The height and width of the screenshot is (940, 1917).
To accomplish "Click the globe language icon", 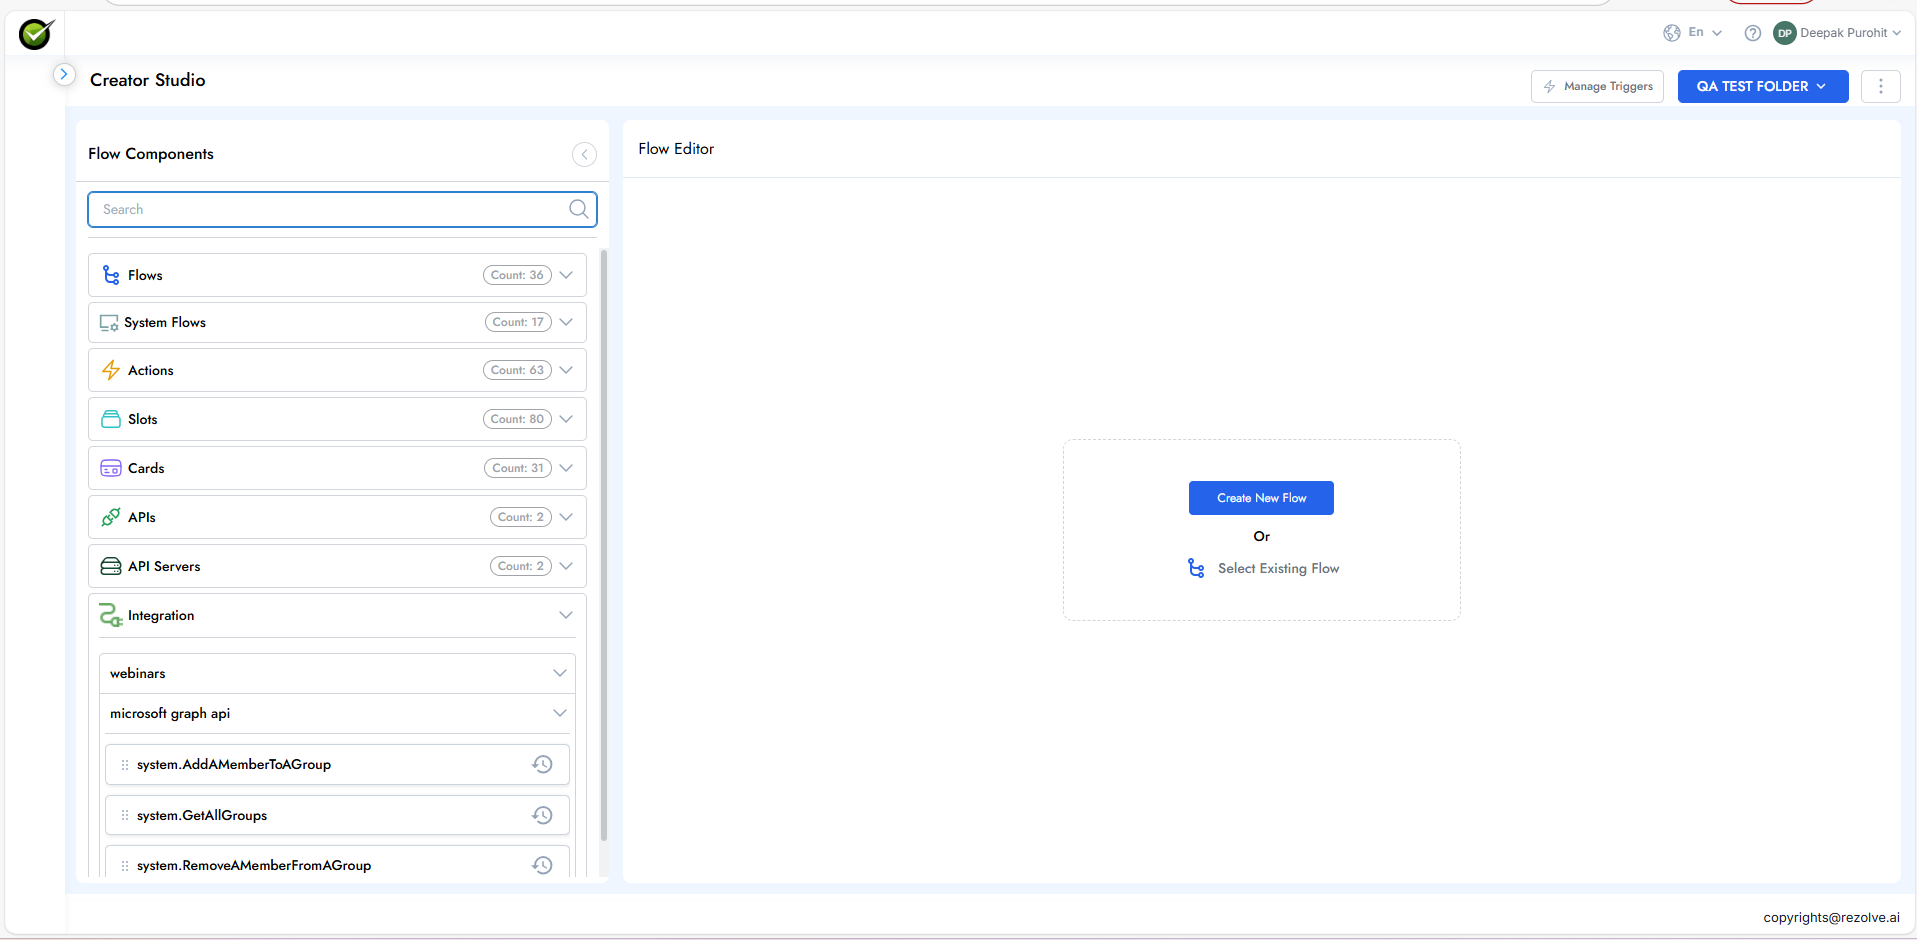I will coord(1671,33).
